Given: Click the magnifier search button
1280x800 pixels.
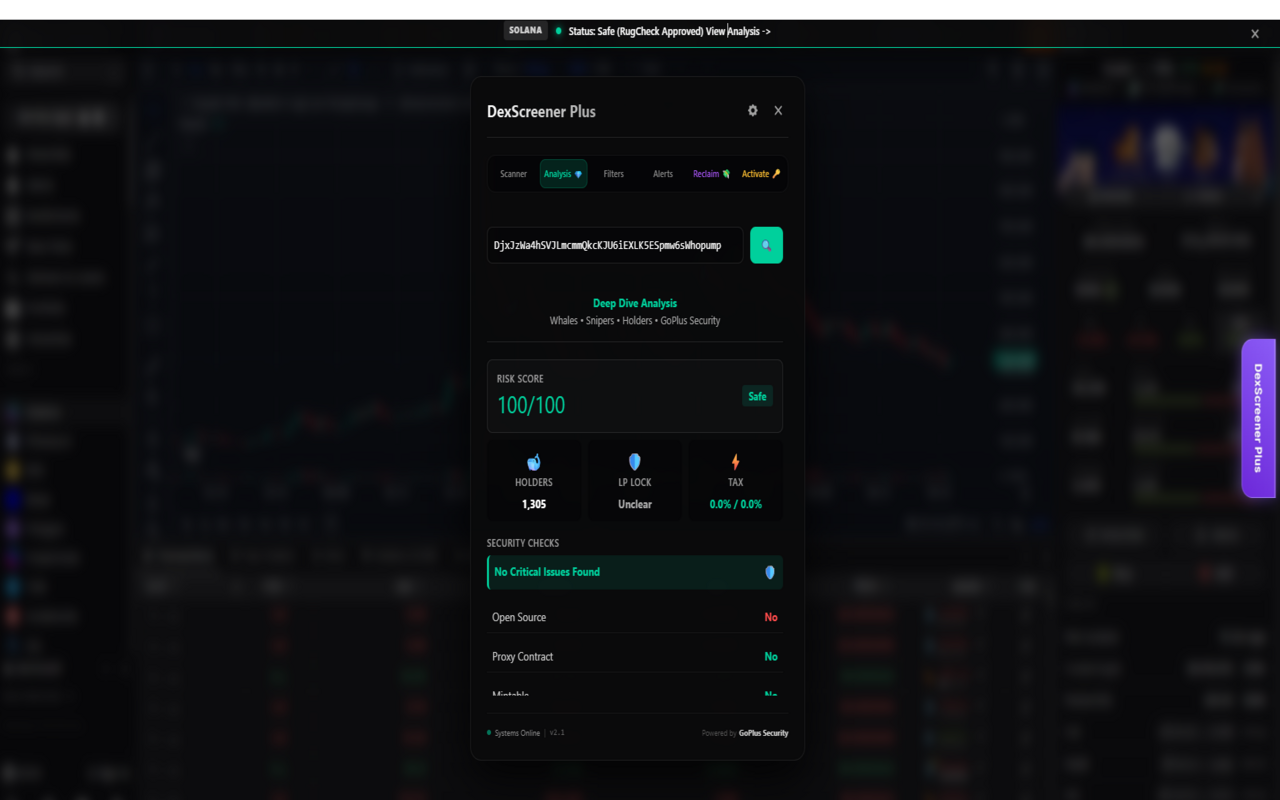Looking at the screenshot, I should 767,245.
